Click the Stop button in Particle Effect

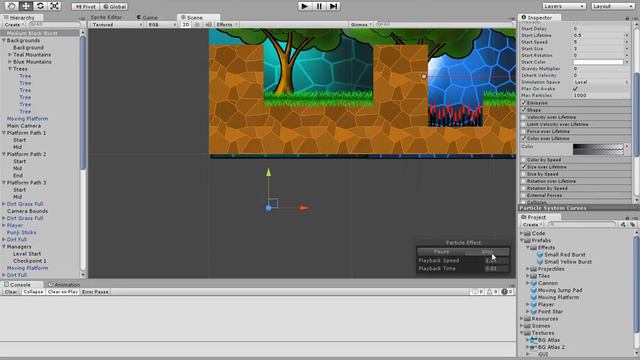487,252
